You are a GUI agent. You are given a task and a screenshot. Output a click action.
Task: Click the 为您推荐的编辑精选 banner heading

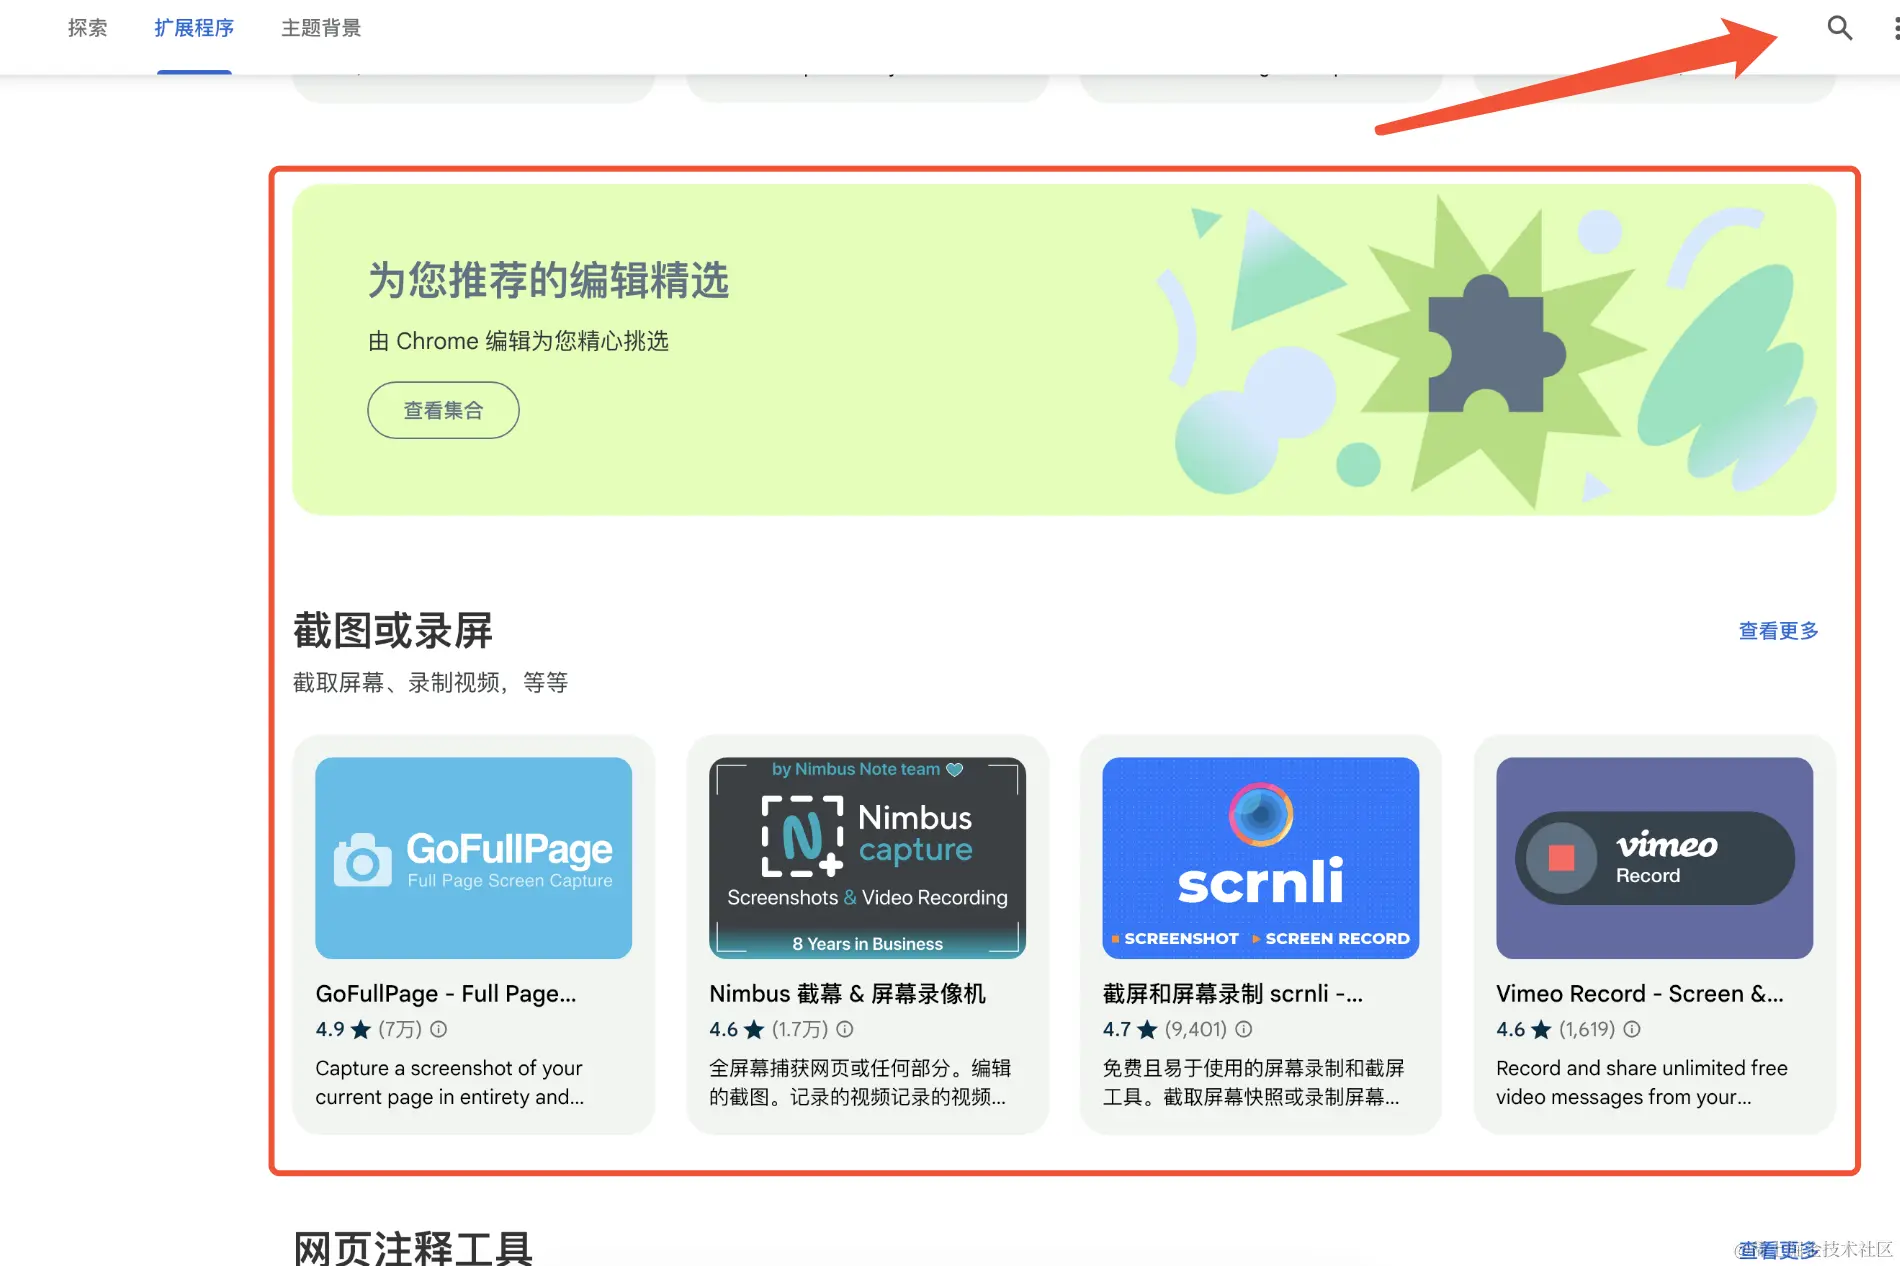pyautogui.click(x=548, y=280)
